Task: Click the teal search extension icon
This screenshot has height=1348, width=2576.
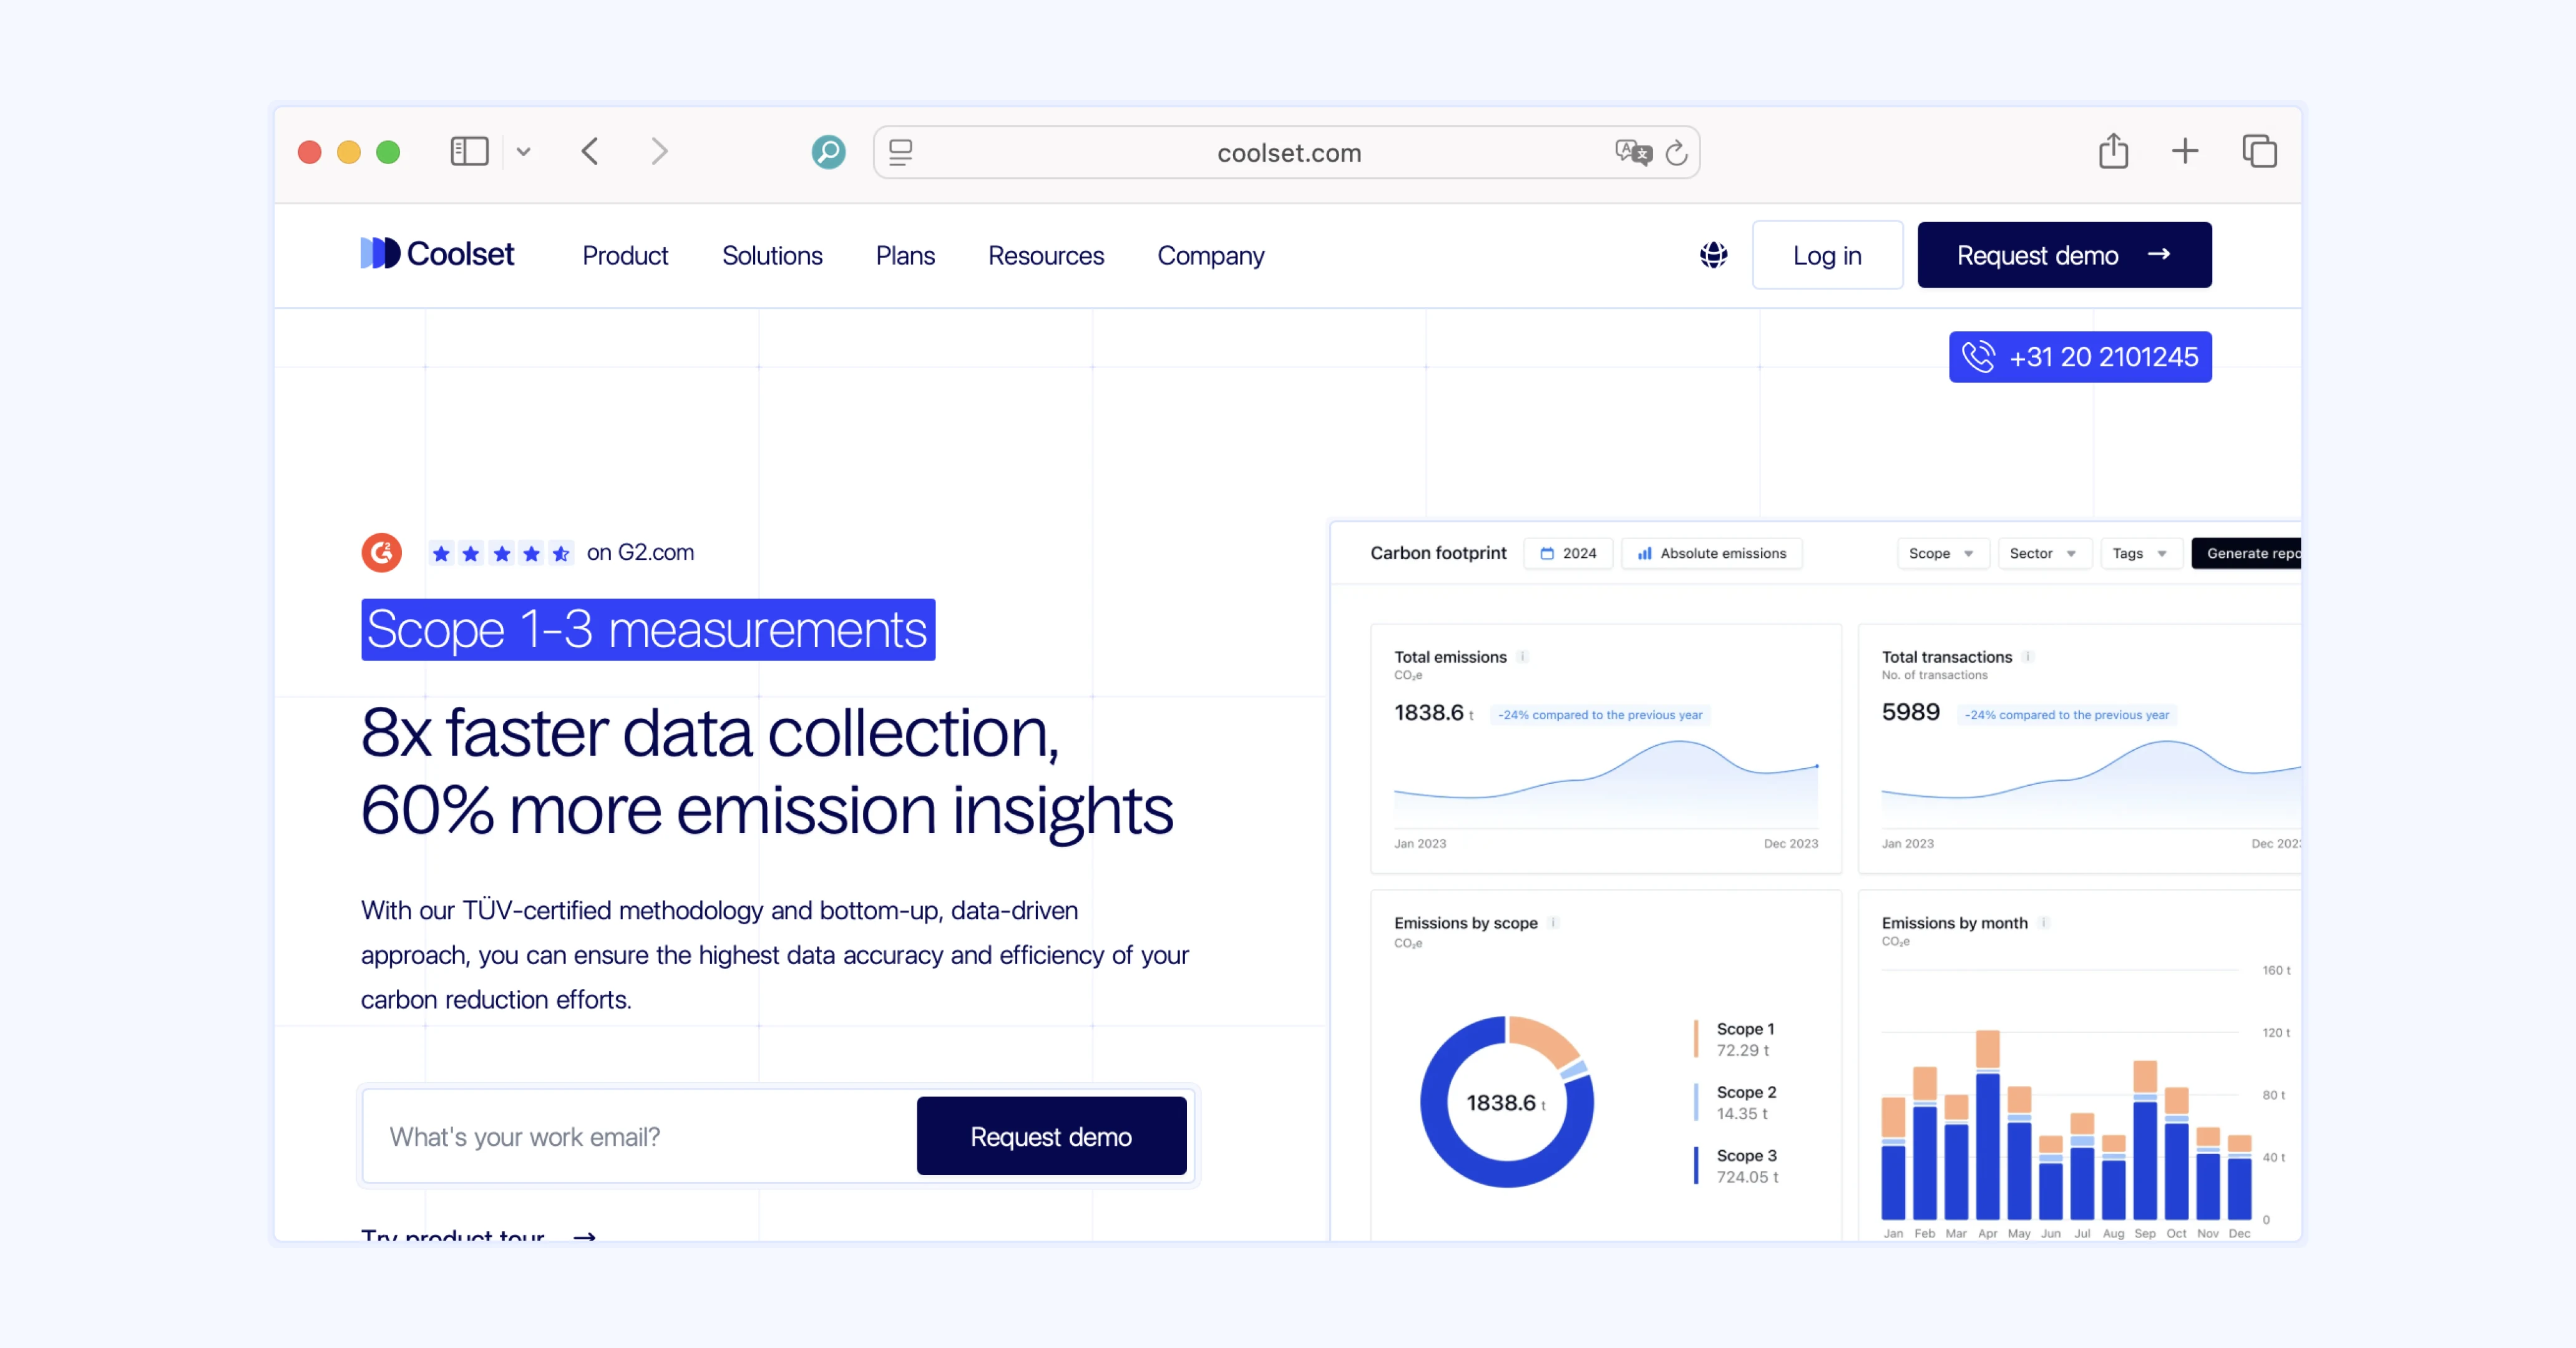Action: click(828, 152)
